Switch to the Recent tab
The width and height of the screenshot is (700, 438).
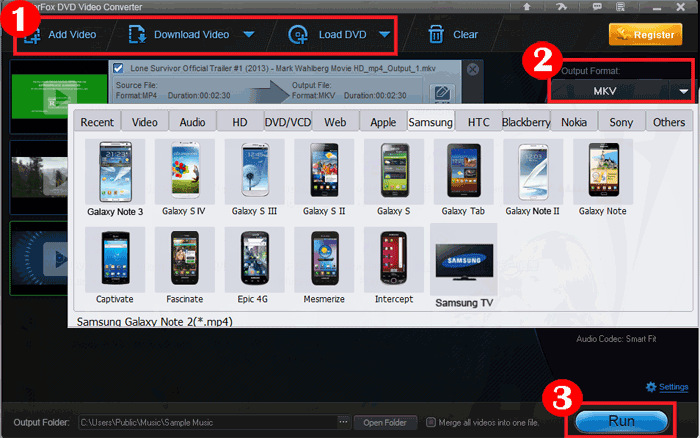click(97, 122)
